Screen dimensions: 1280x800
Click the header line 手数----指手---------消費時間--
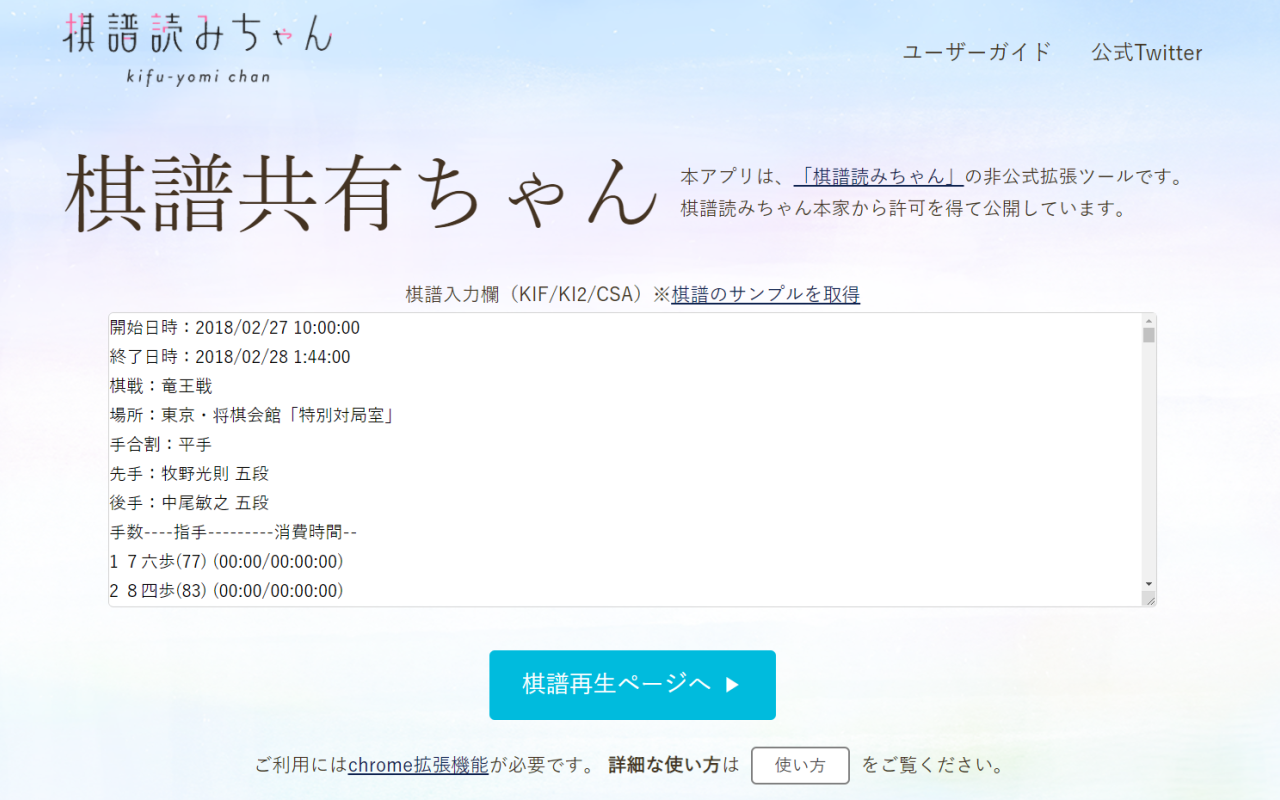(x=234, y=532)
